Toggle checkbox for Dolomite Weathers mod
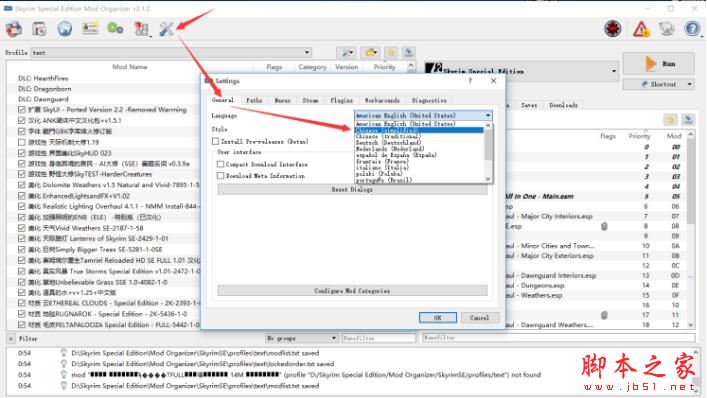 [x=22, y=185]
